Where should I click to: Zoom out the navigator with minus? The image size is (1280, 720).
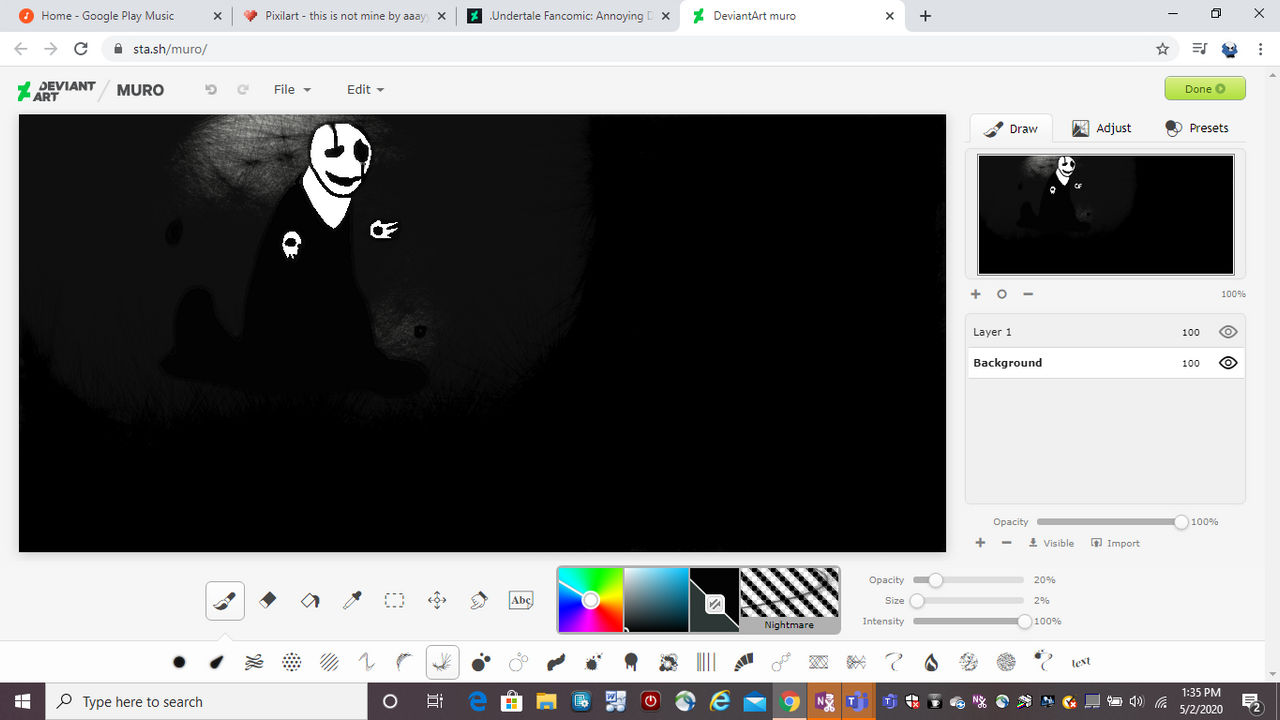pos(1028,294)
